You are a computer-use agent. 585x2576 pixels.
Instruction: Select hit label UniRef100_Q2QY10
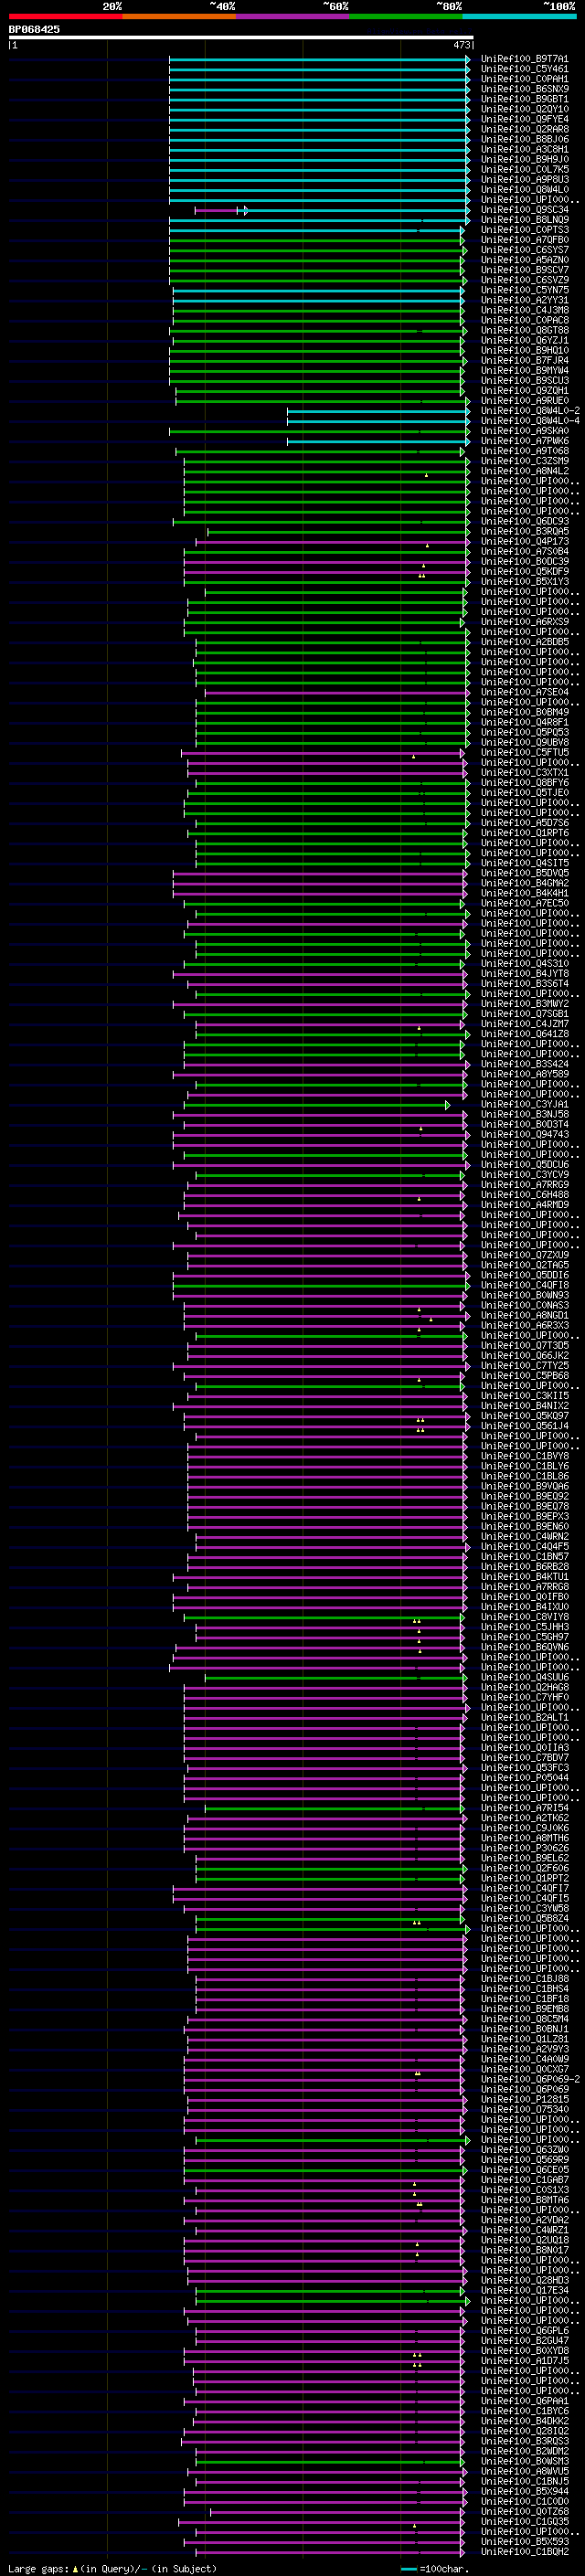click(x=524, y=109)
